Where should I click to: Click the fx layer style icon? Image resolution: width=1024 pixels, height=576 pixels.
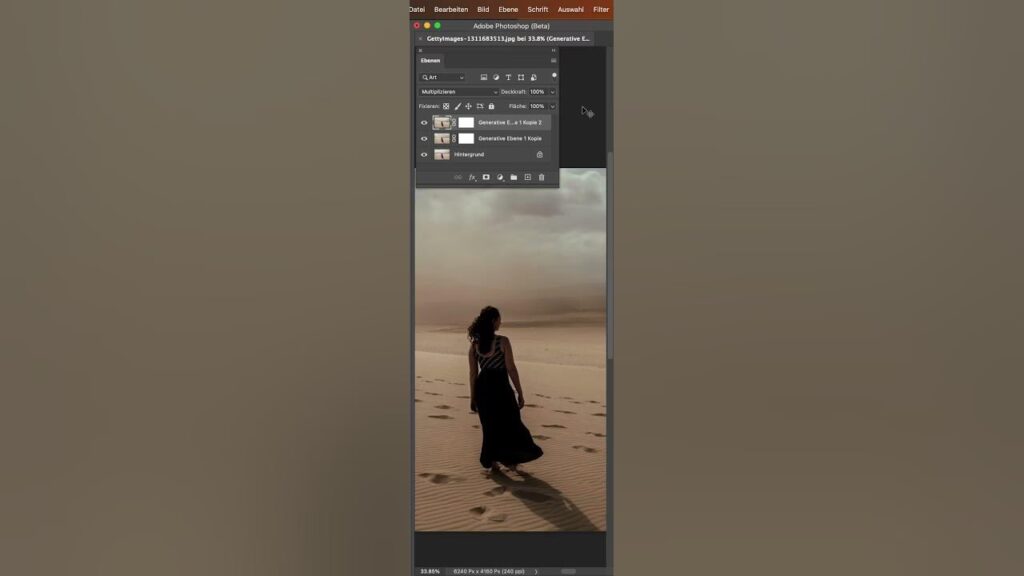click(472, 177)
